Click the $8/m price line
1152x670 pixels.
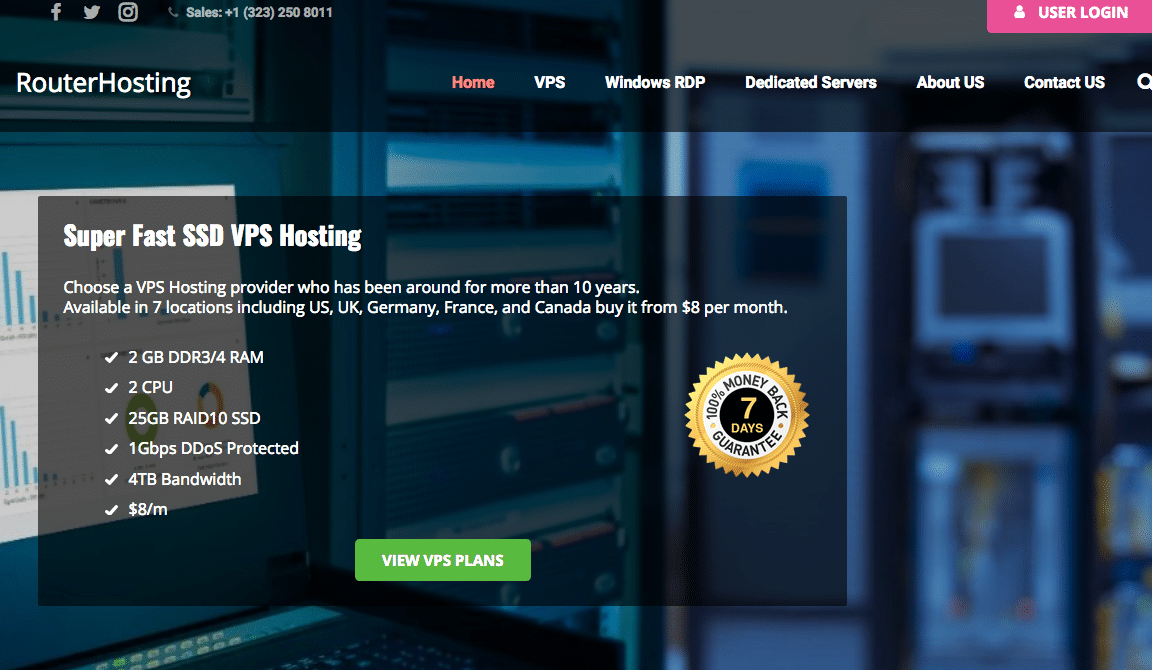148,509
